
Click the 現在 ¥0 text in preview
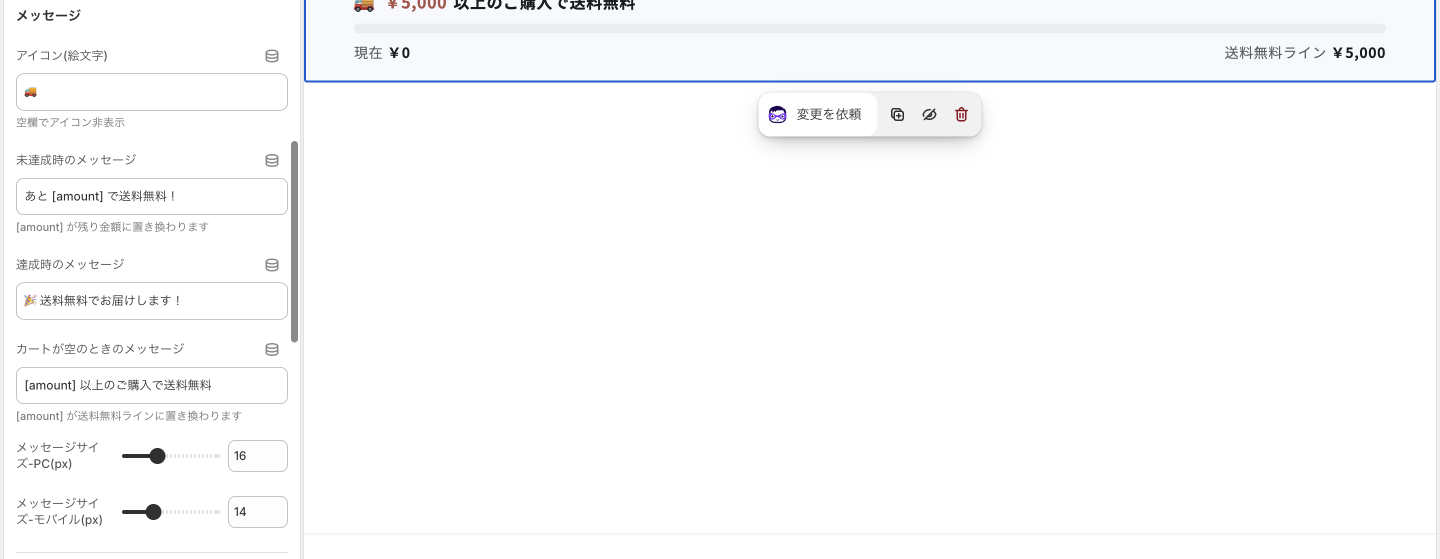pos(382,53)
